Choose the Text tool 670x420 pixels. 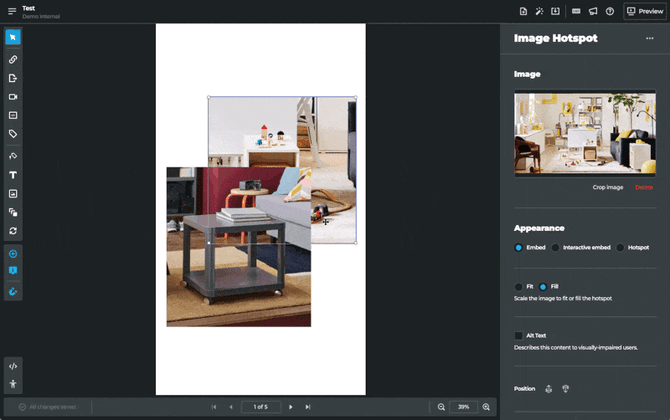tap(13, 175)
